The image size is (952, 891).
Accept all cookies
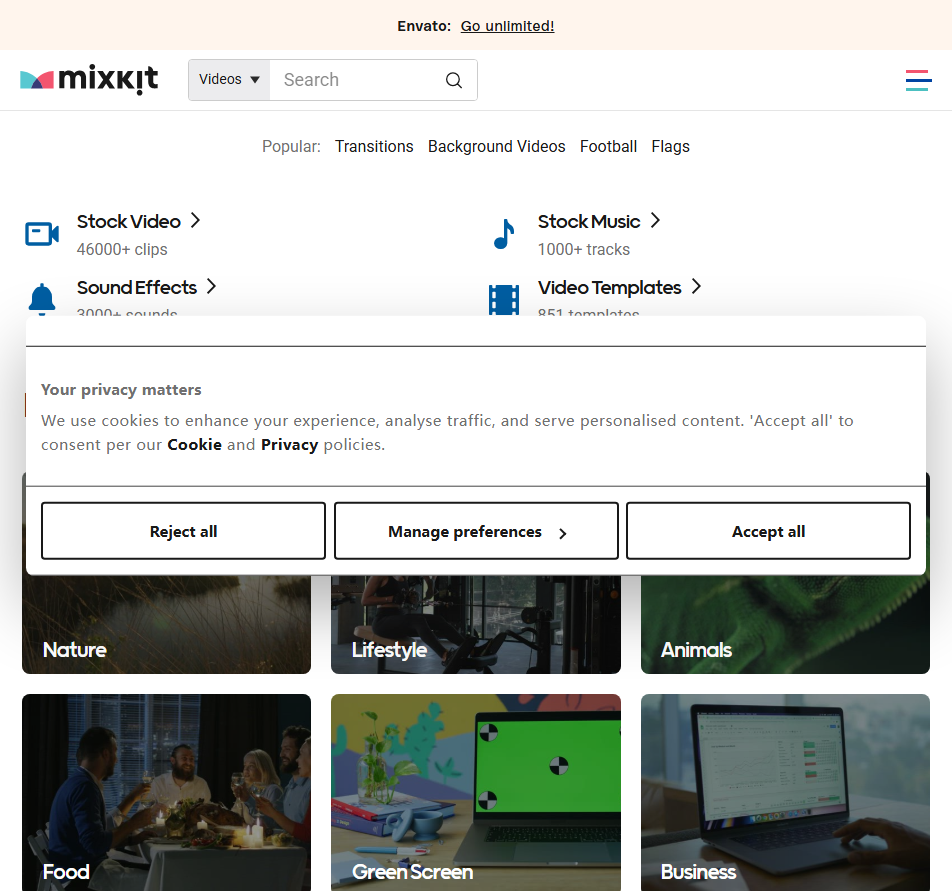coord(769,531)
